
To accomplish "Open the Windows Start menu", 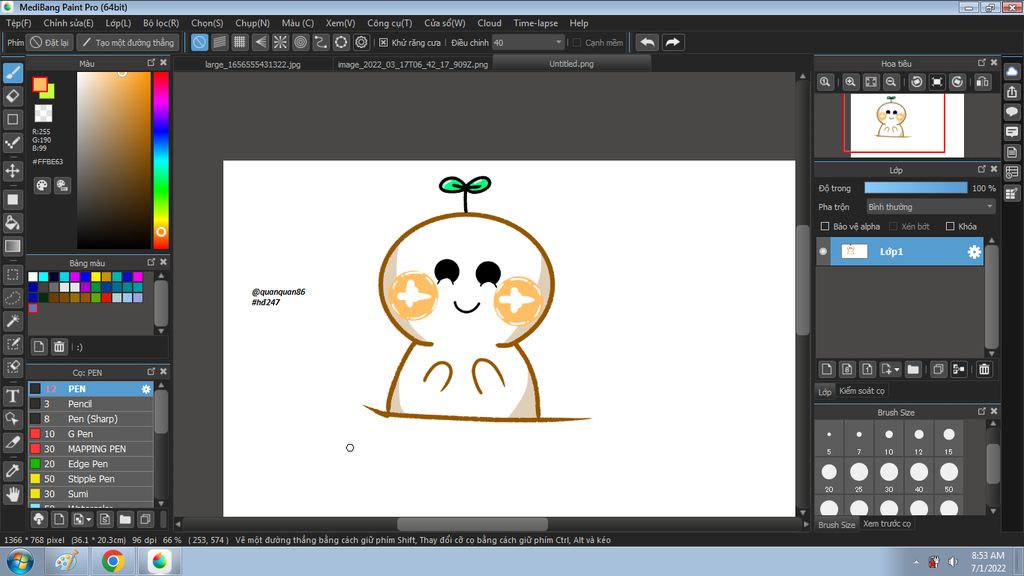I will point(20,562).
